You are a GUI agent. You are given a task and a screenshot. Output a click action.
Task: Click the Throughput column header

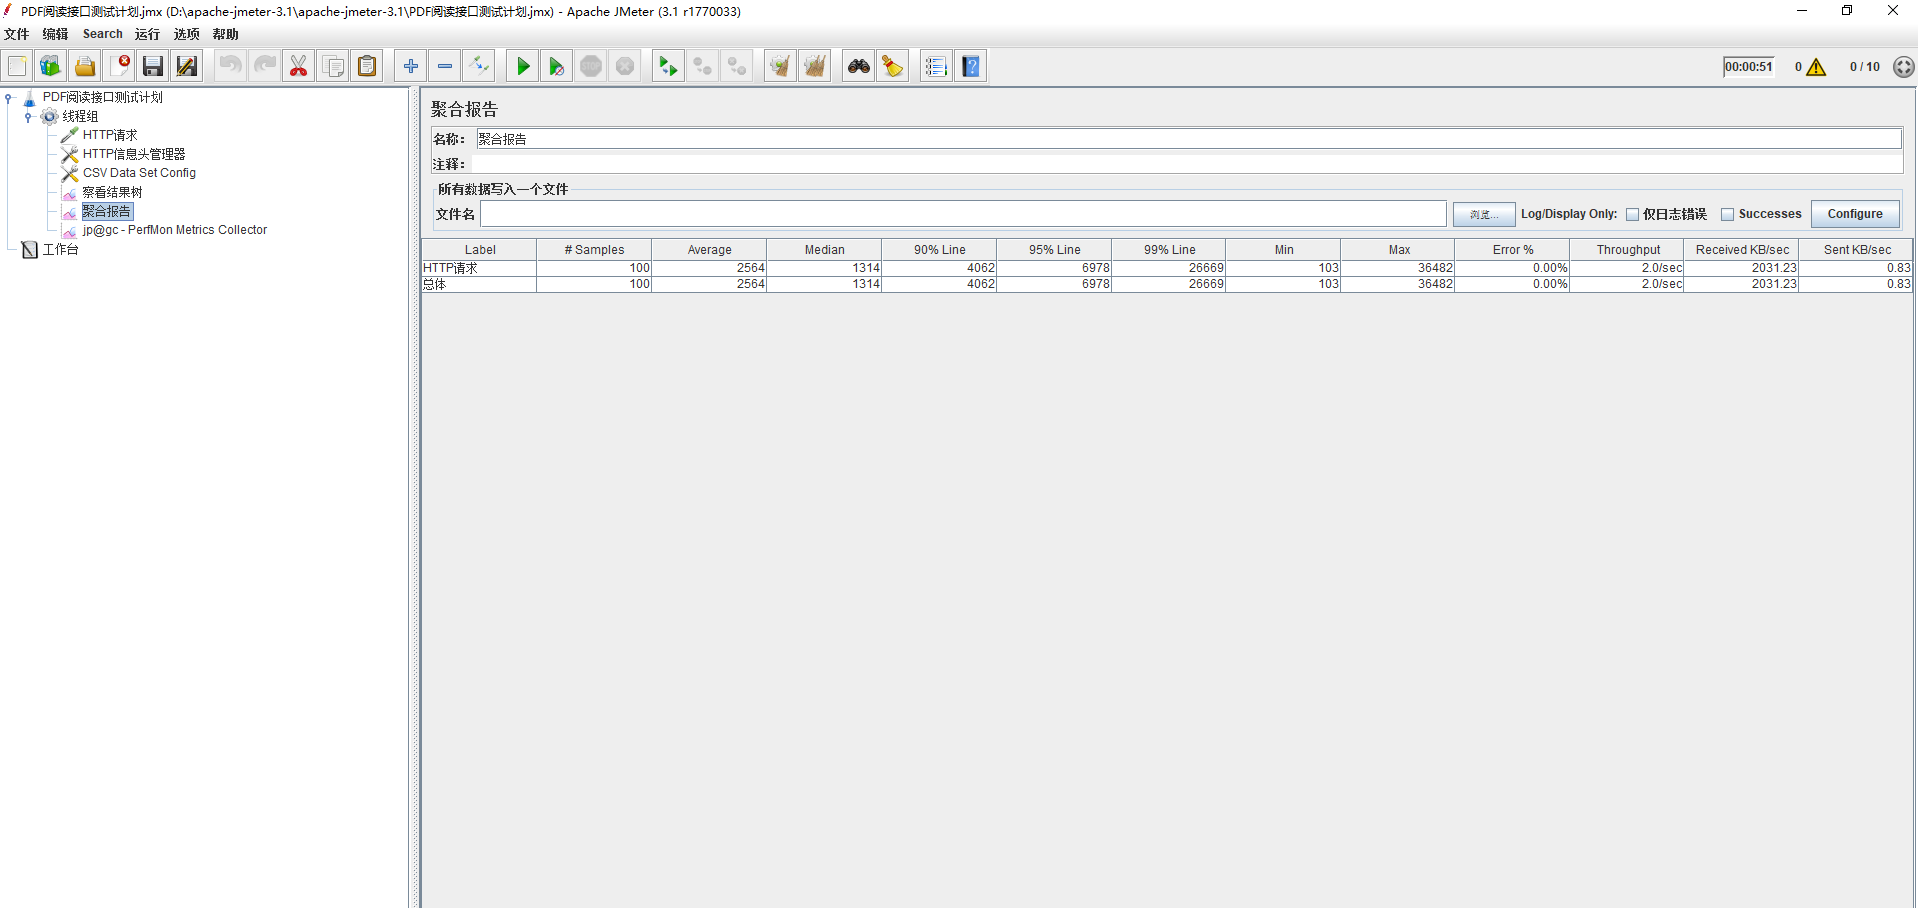pos(1627,250)
